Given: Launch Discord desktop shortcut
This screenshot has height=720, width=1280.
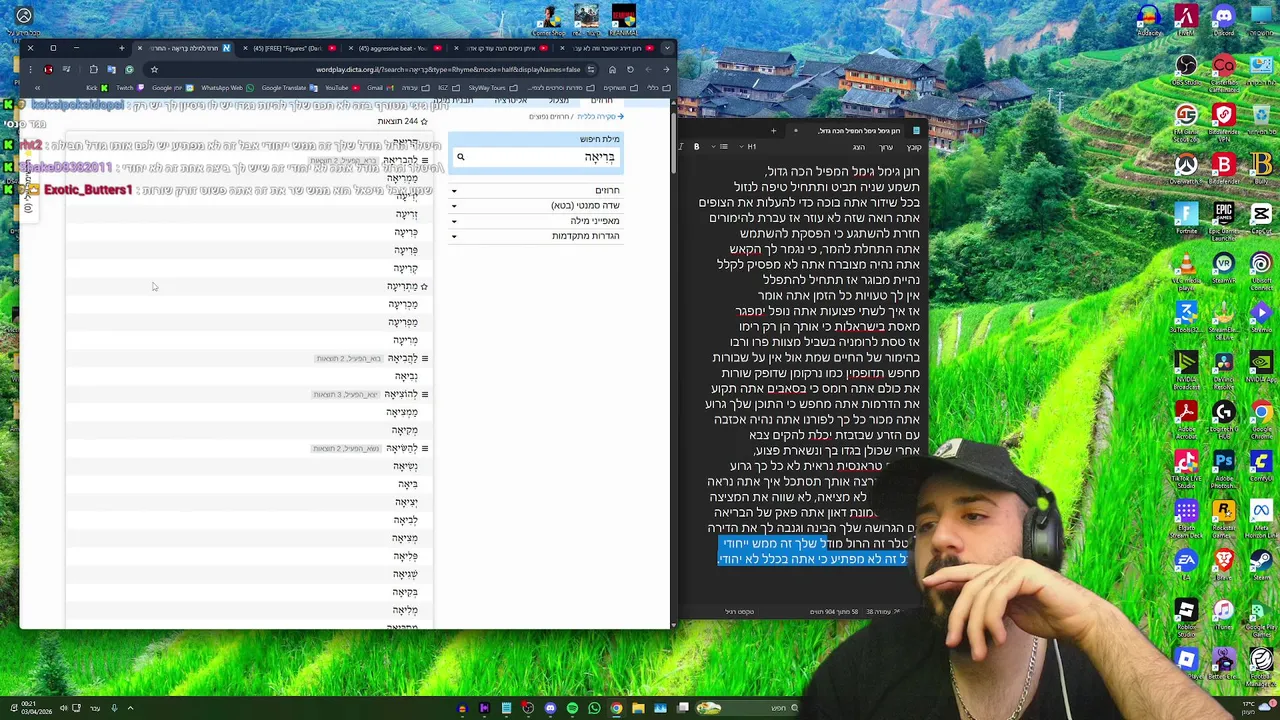Looking at the screenshot, I should (1224, 18).
